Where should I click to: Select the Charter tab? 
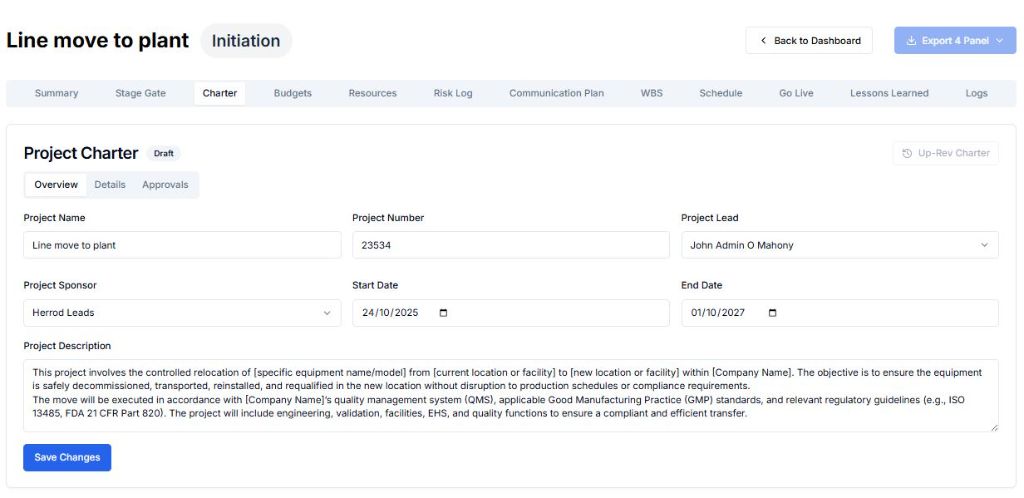click(x=219, y=93)
